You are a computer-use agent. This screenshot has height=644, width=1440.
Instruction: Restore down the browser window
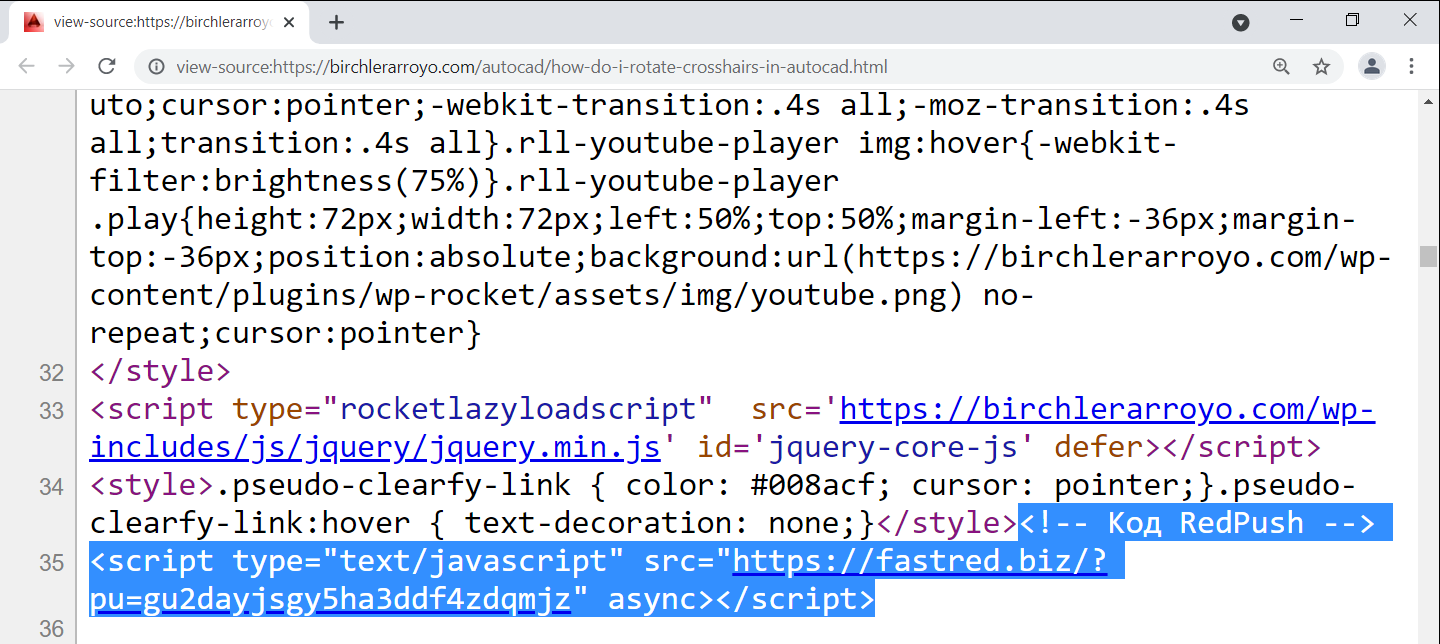tap(1352, 21)
